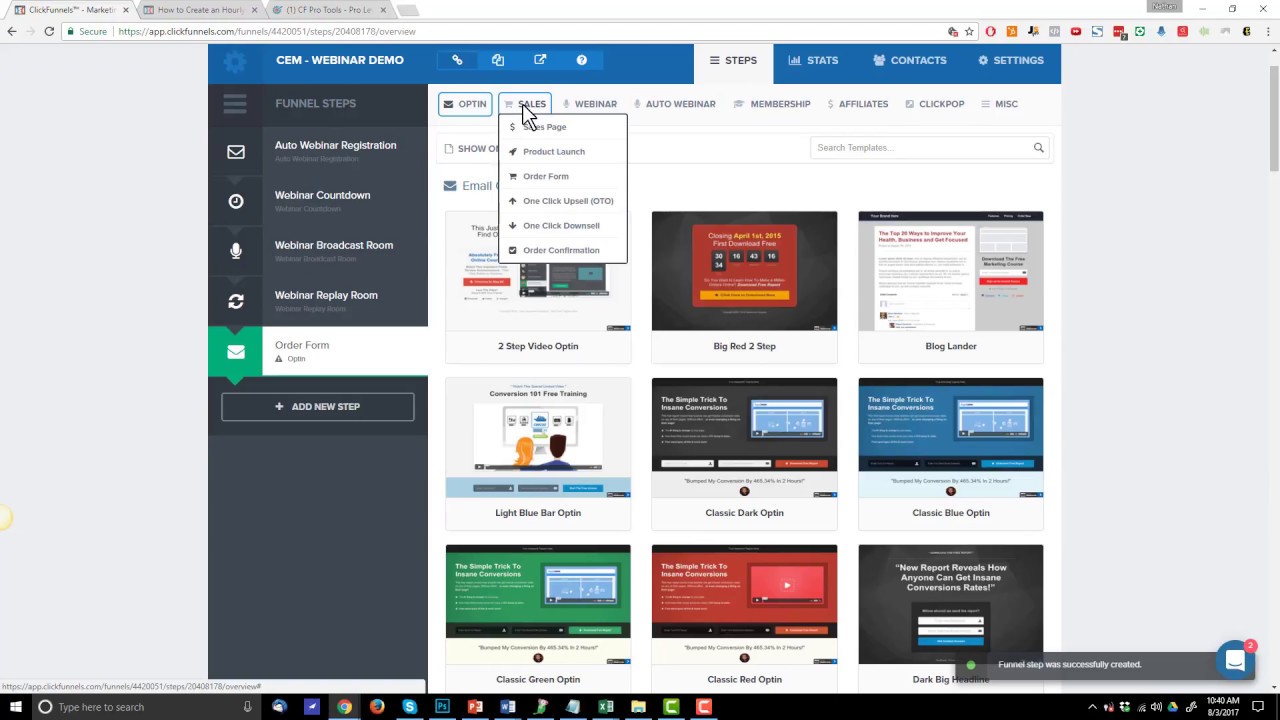Click the browser reload button
This screenshot has height=720, width=1280.
pos(49,31)
